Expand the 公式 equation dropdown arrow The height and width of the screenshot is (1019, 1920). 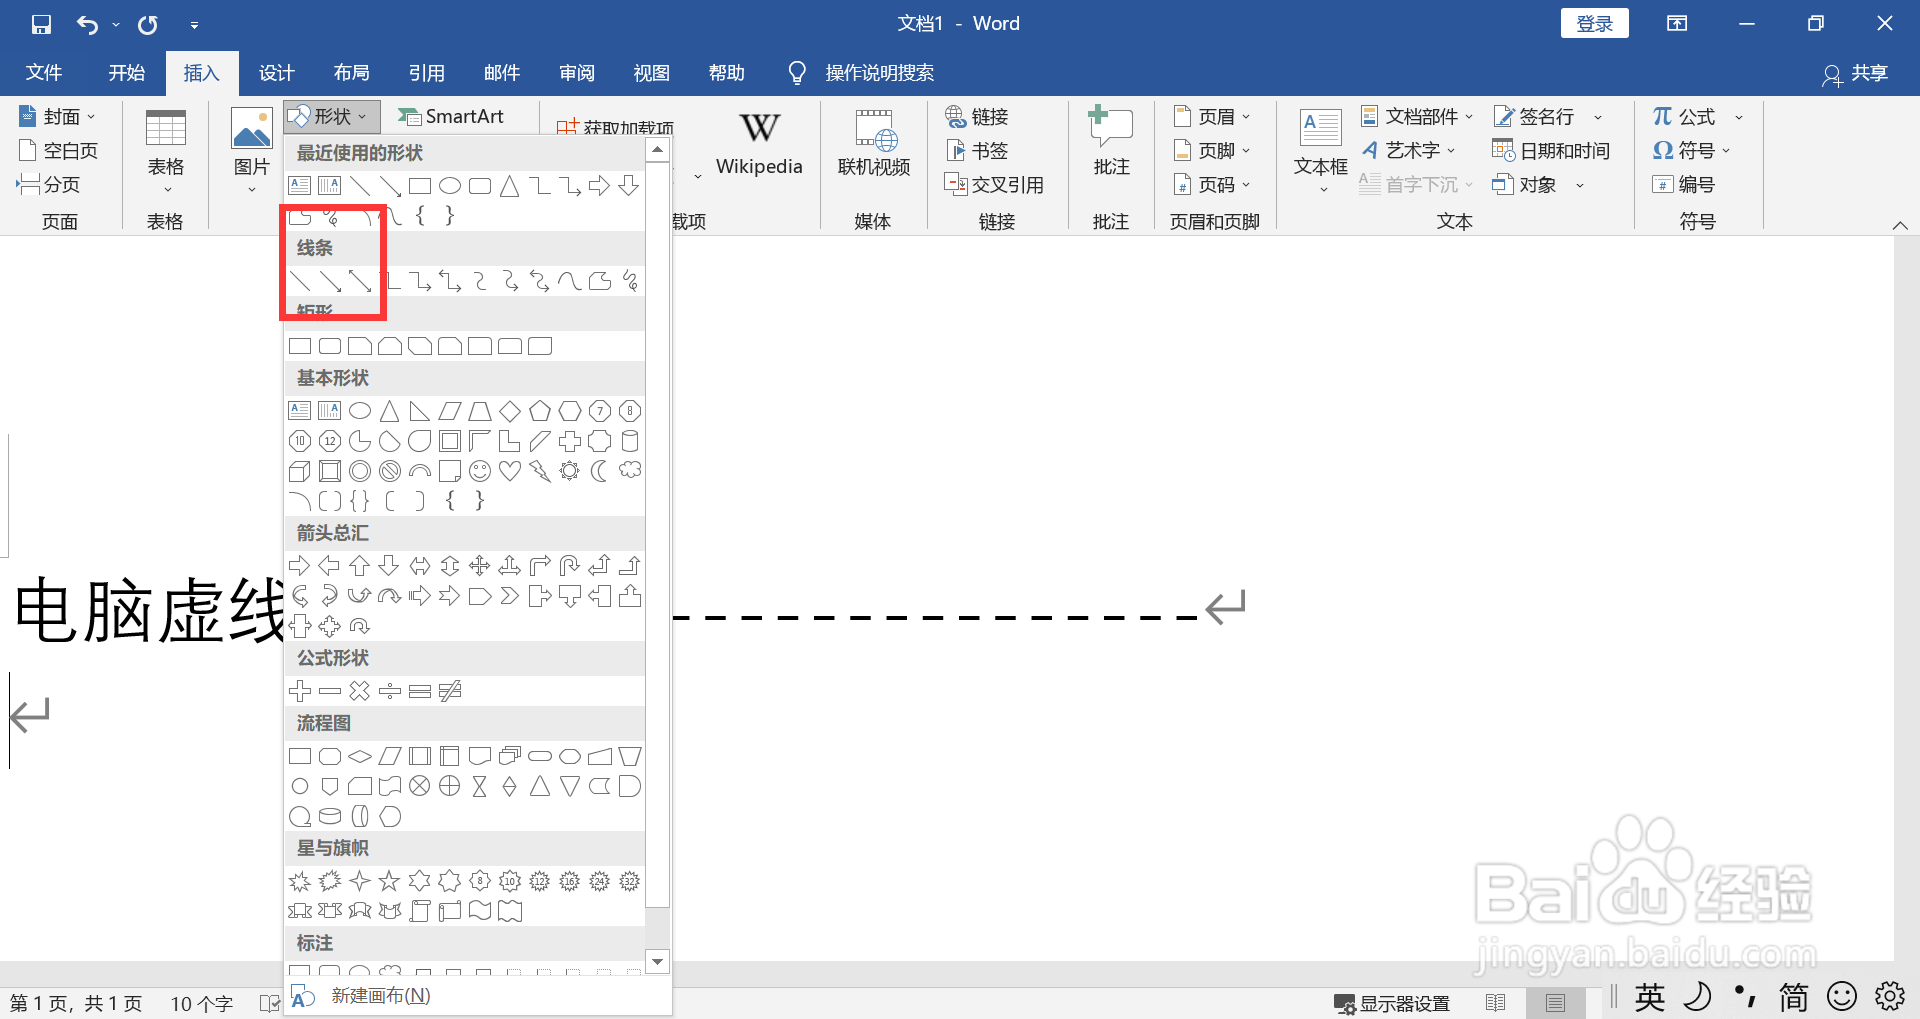[1739, 117]
